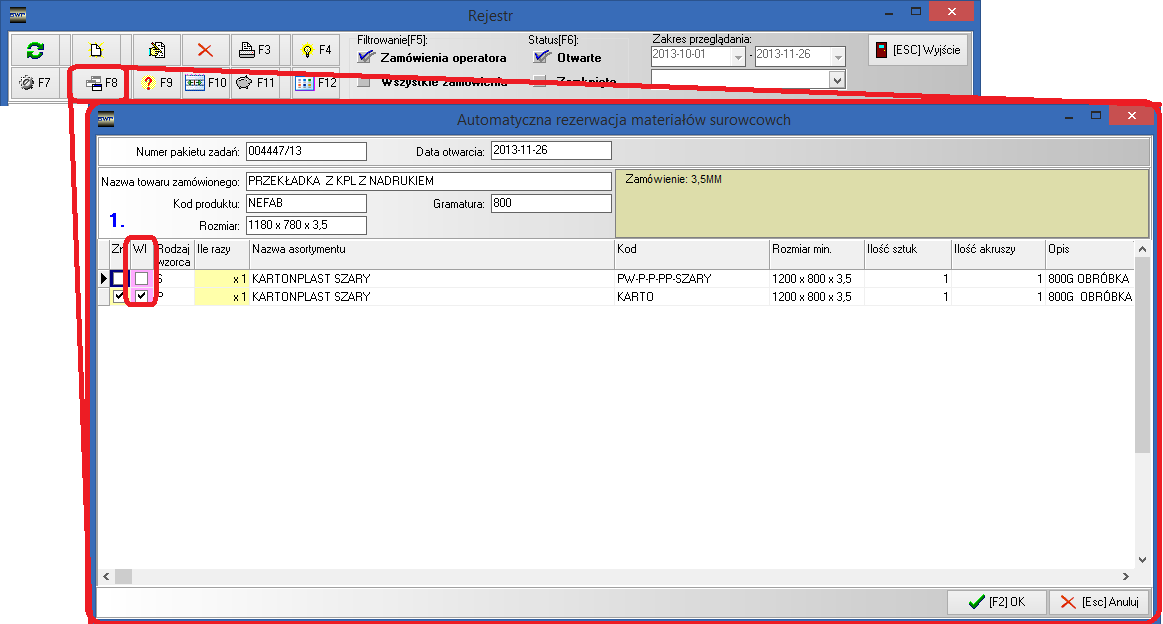Viewport: 1163px width, 624px height.
Task: Uncheck Wl checkbox in second KARTONPLAST row
Action: click(x=142, y=297)
